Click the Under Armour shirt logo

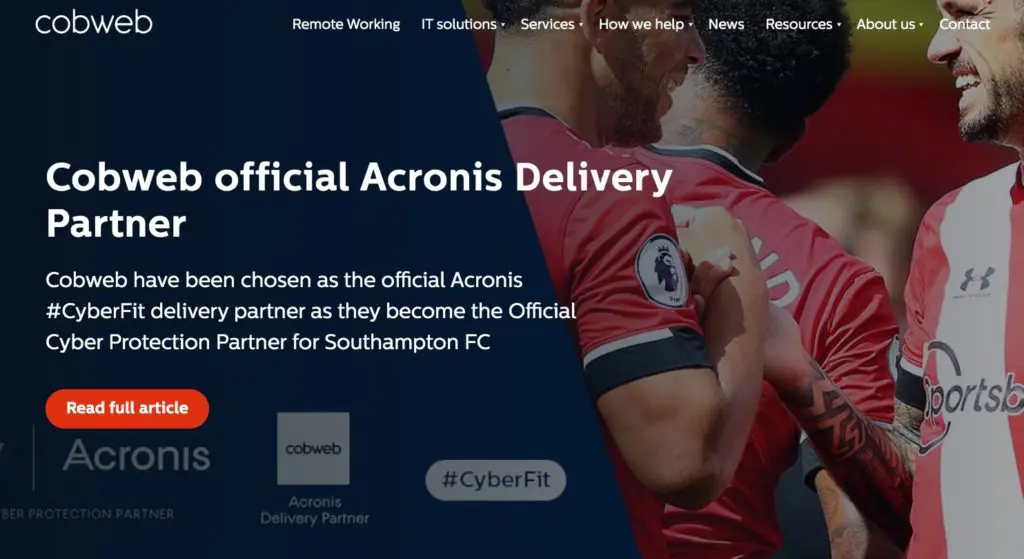pyautogui.click(x=977, y=281)
